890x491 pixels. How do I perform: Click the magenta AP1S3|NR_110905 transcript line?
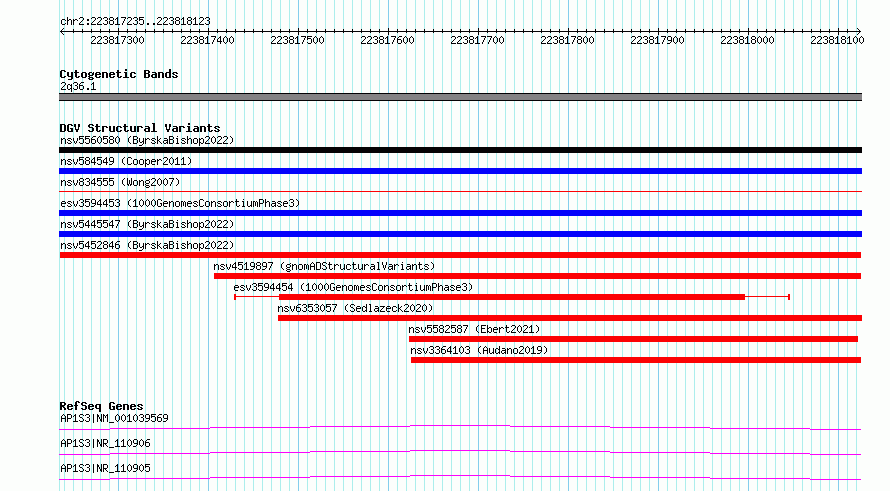pos(460,477)
